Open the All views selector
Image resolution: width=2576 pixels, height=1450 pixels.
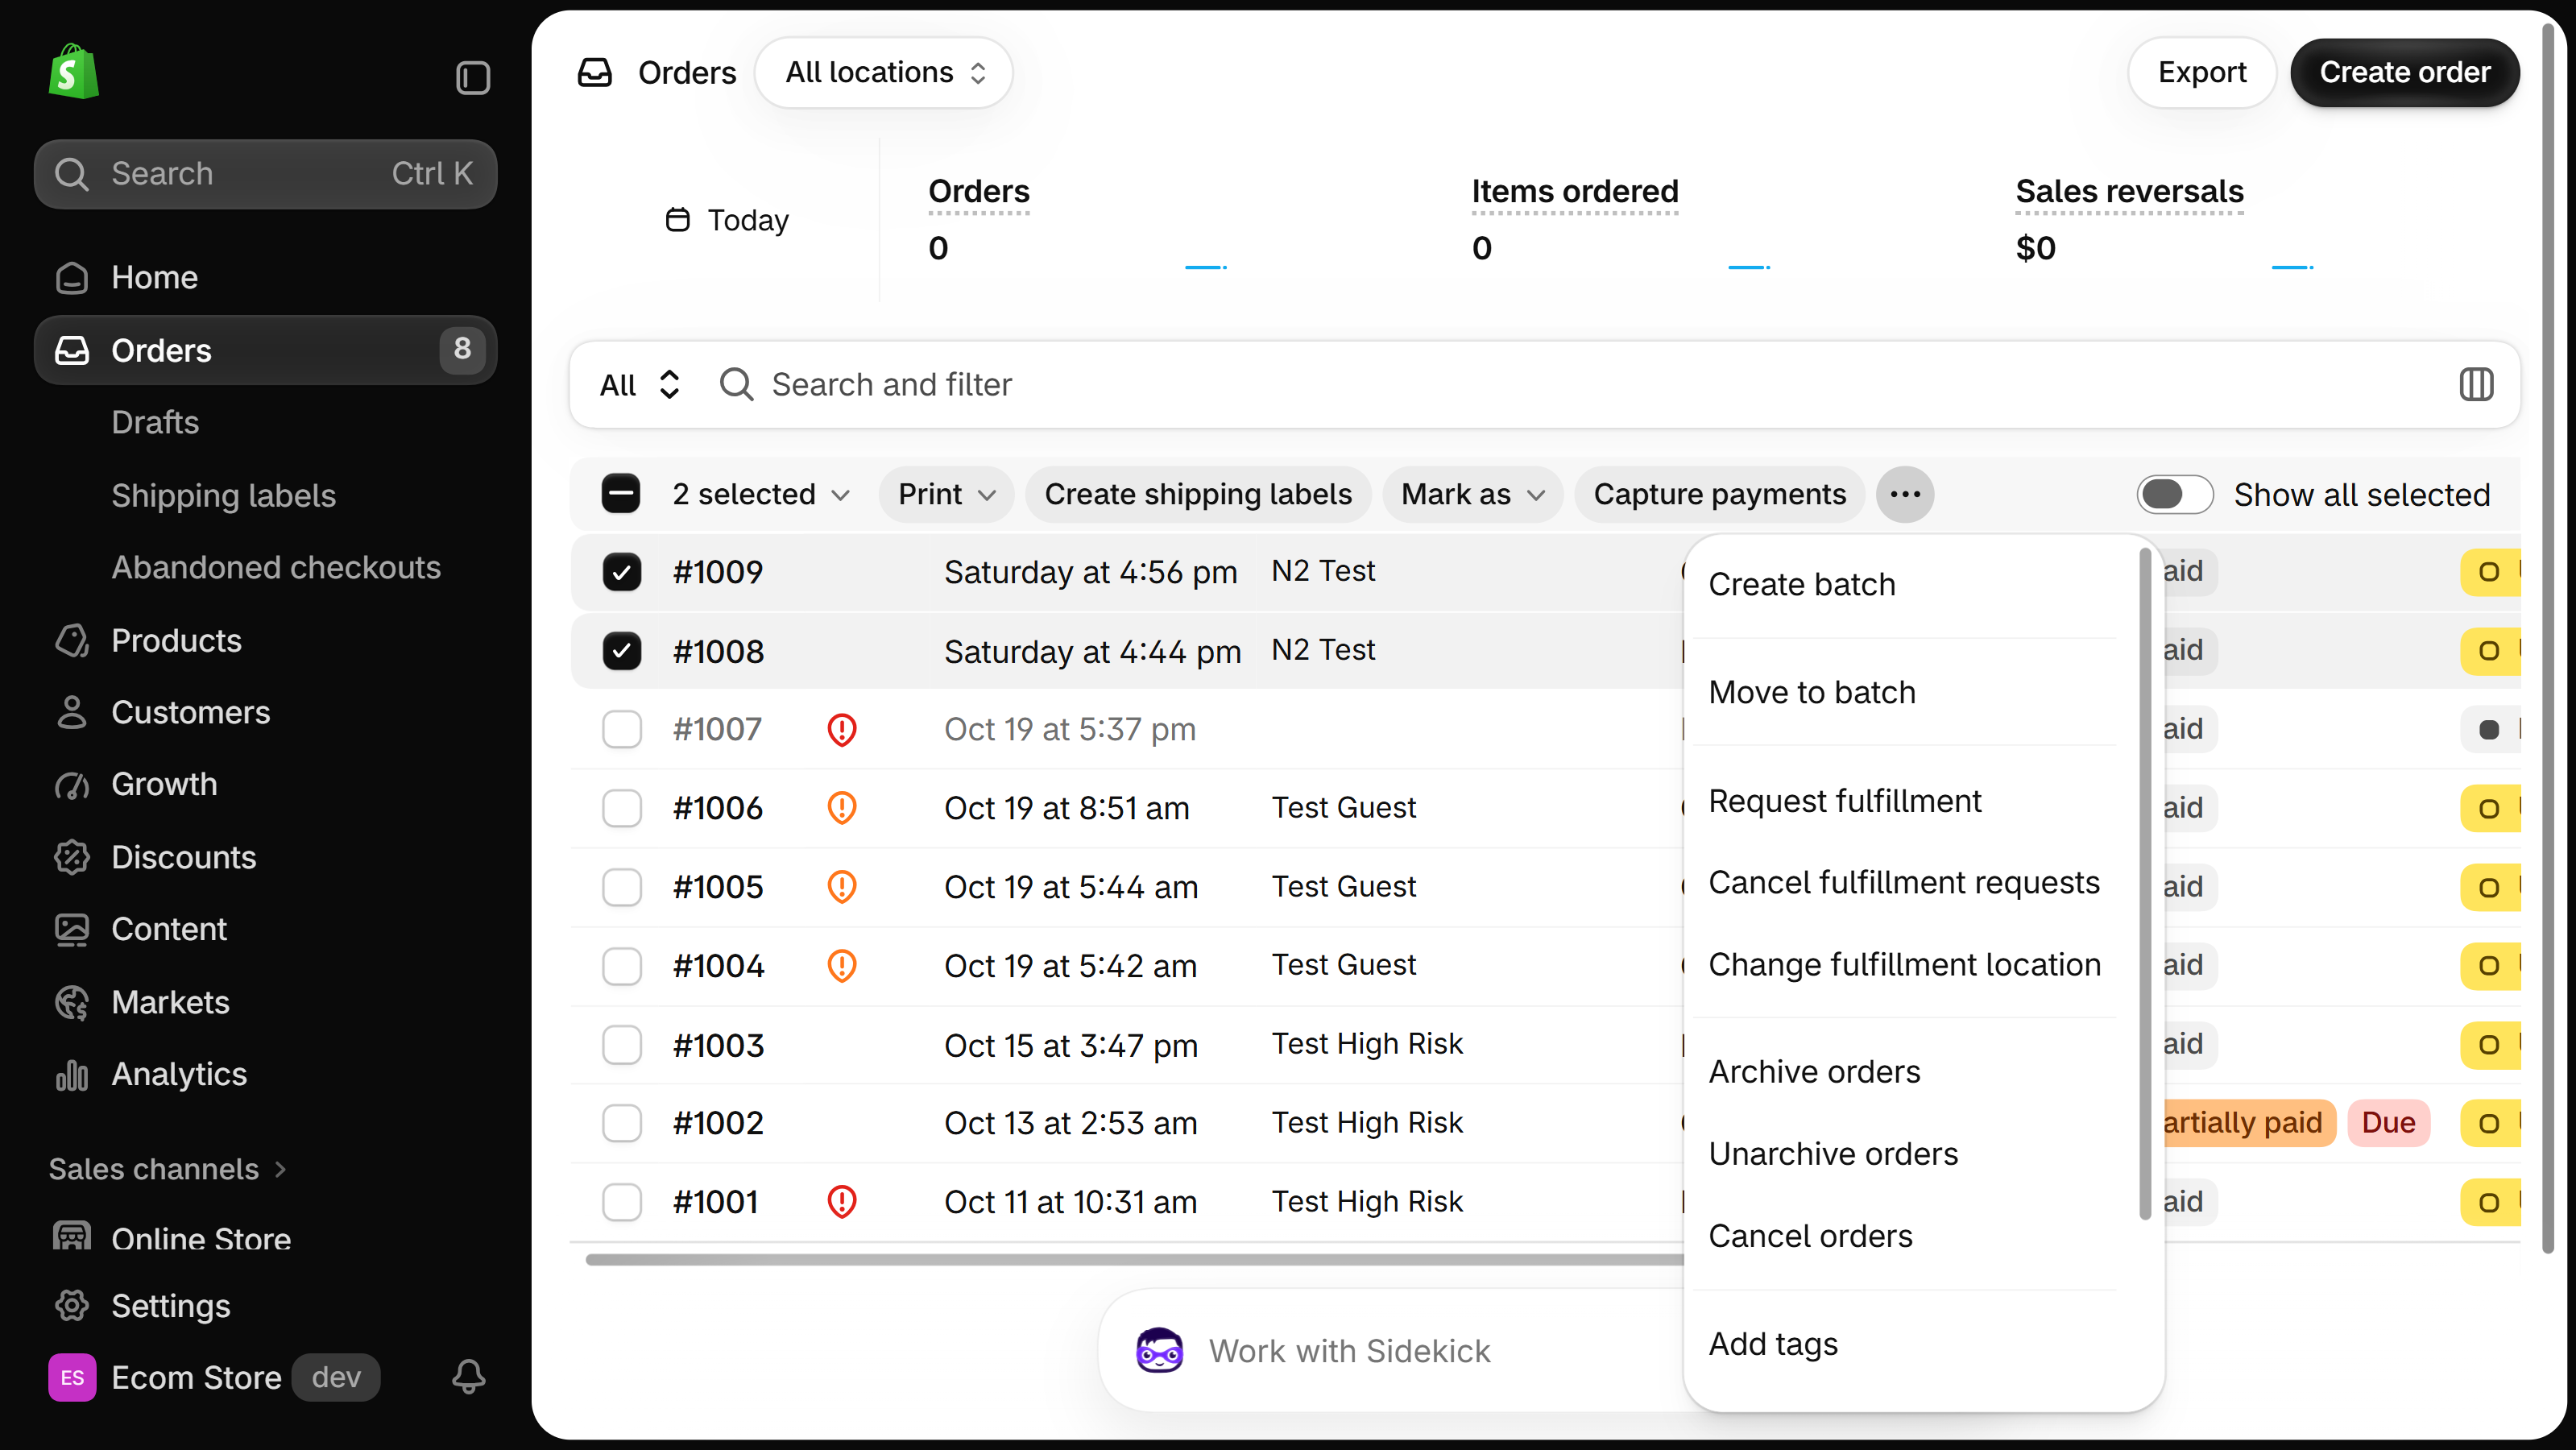[x=640, y=385]
